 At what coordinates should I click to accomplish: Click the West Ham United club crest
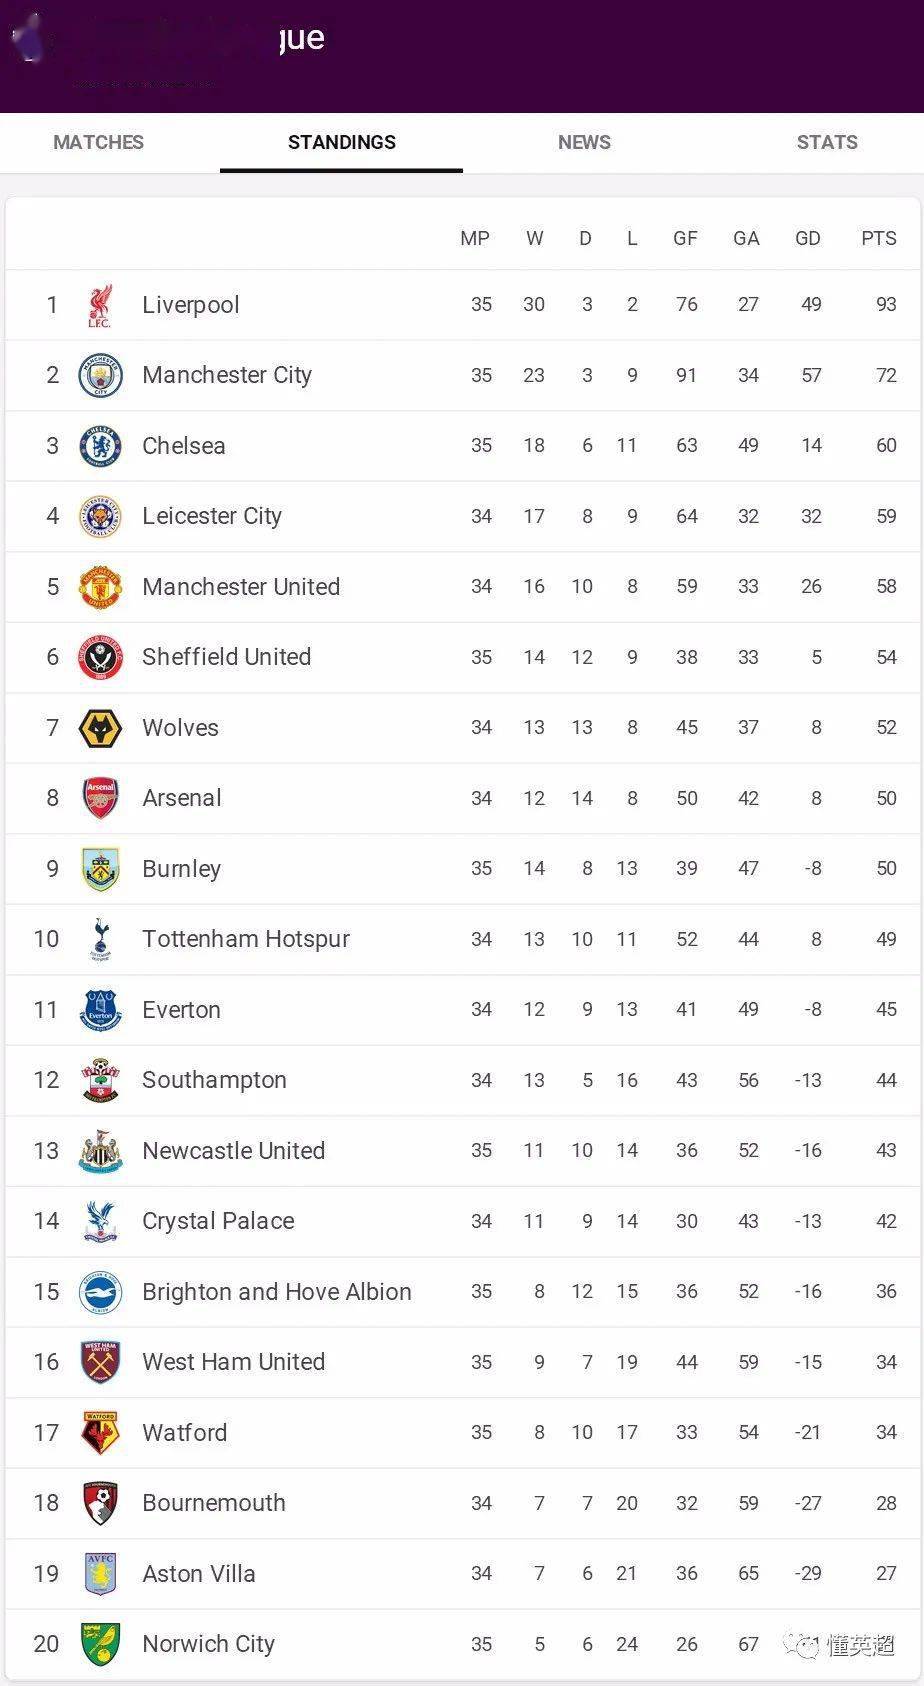[x=100, y=1362]
